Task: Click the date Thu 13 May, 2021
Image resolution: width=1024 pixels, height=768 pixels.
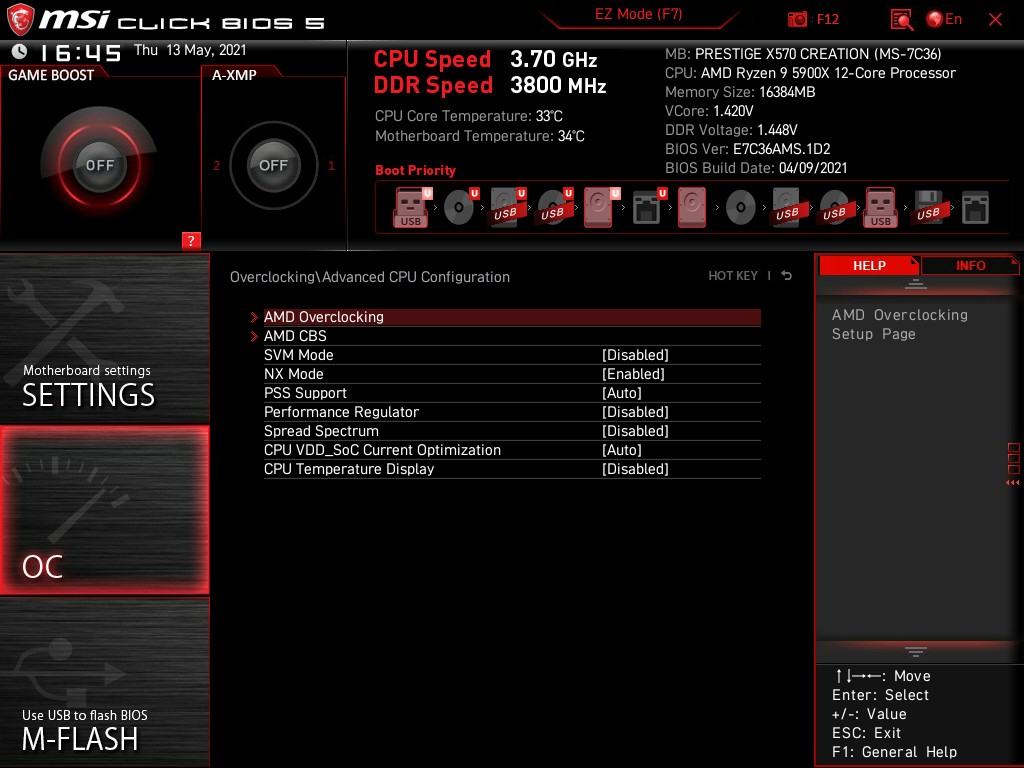Action: (190, 50)
